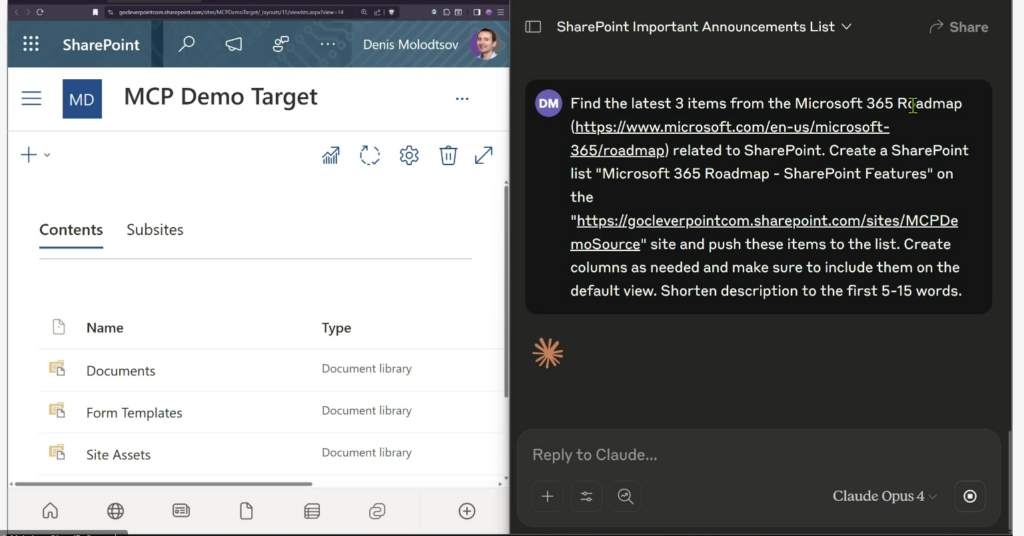Open the news icon in bottom bar
Screen dimensions: 1024x536
click(x=181, y=511)
